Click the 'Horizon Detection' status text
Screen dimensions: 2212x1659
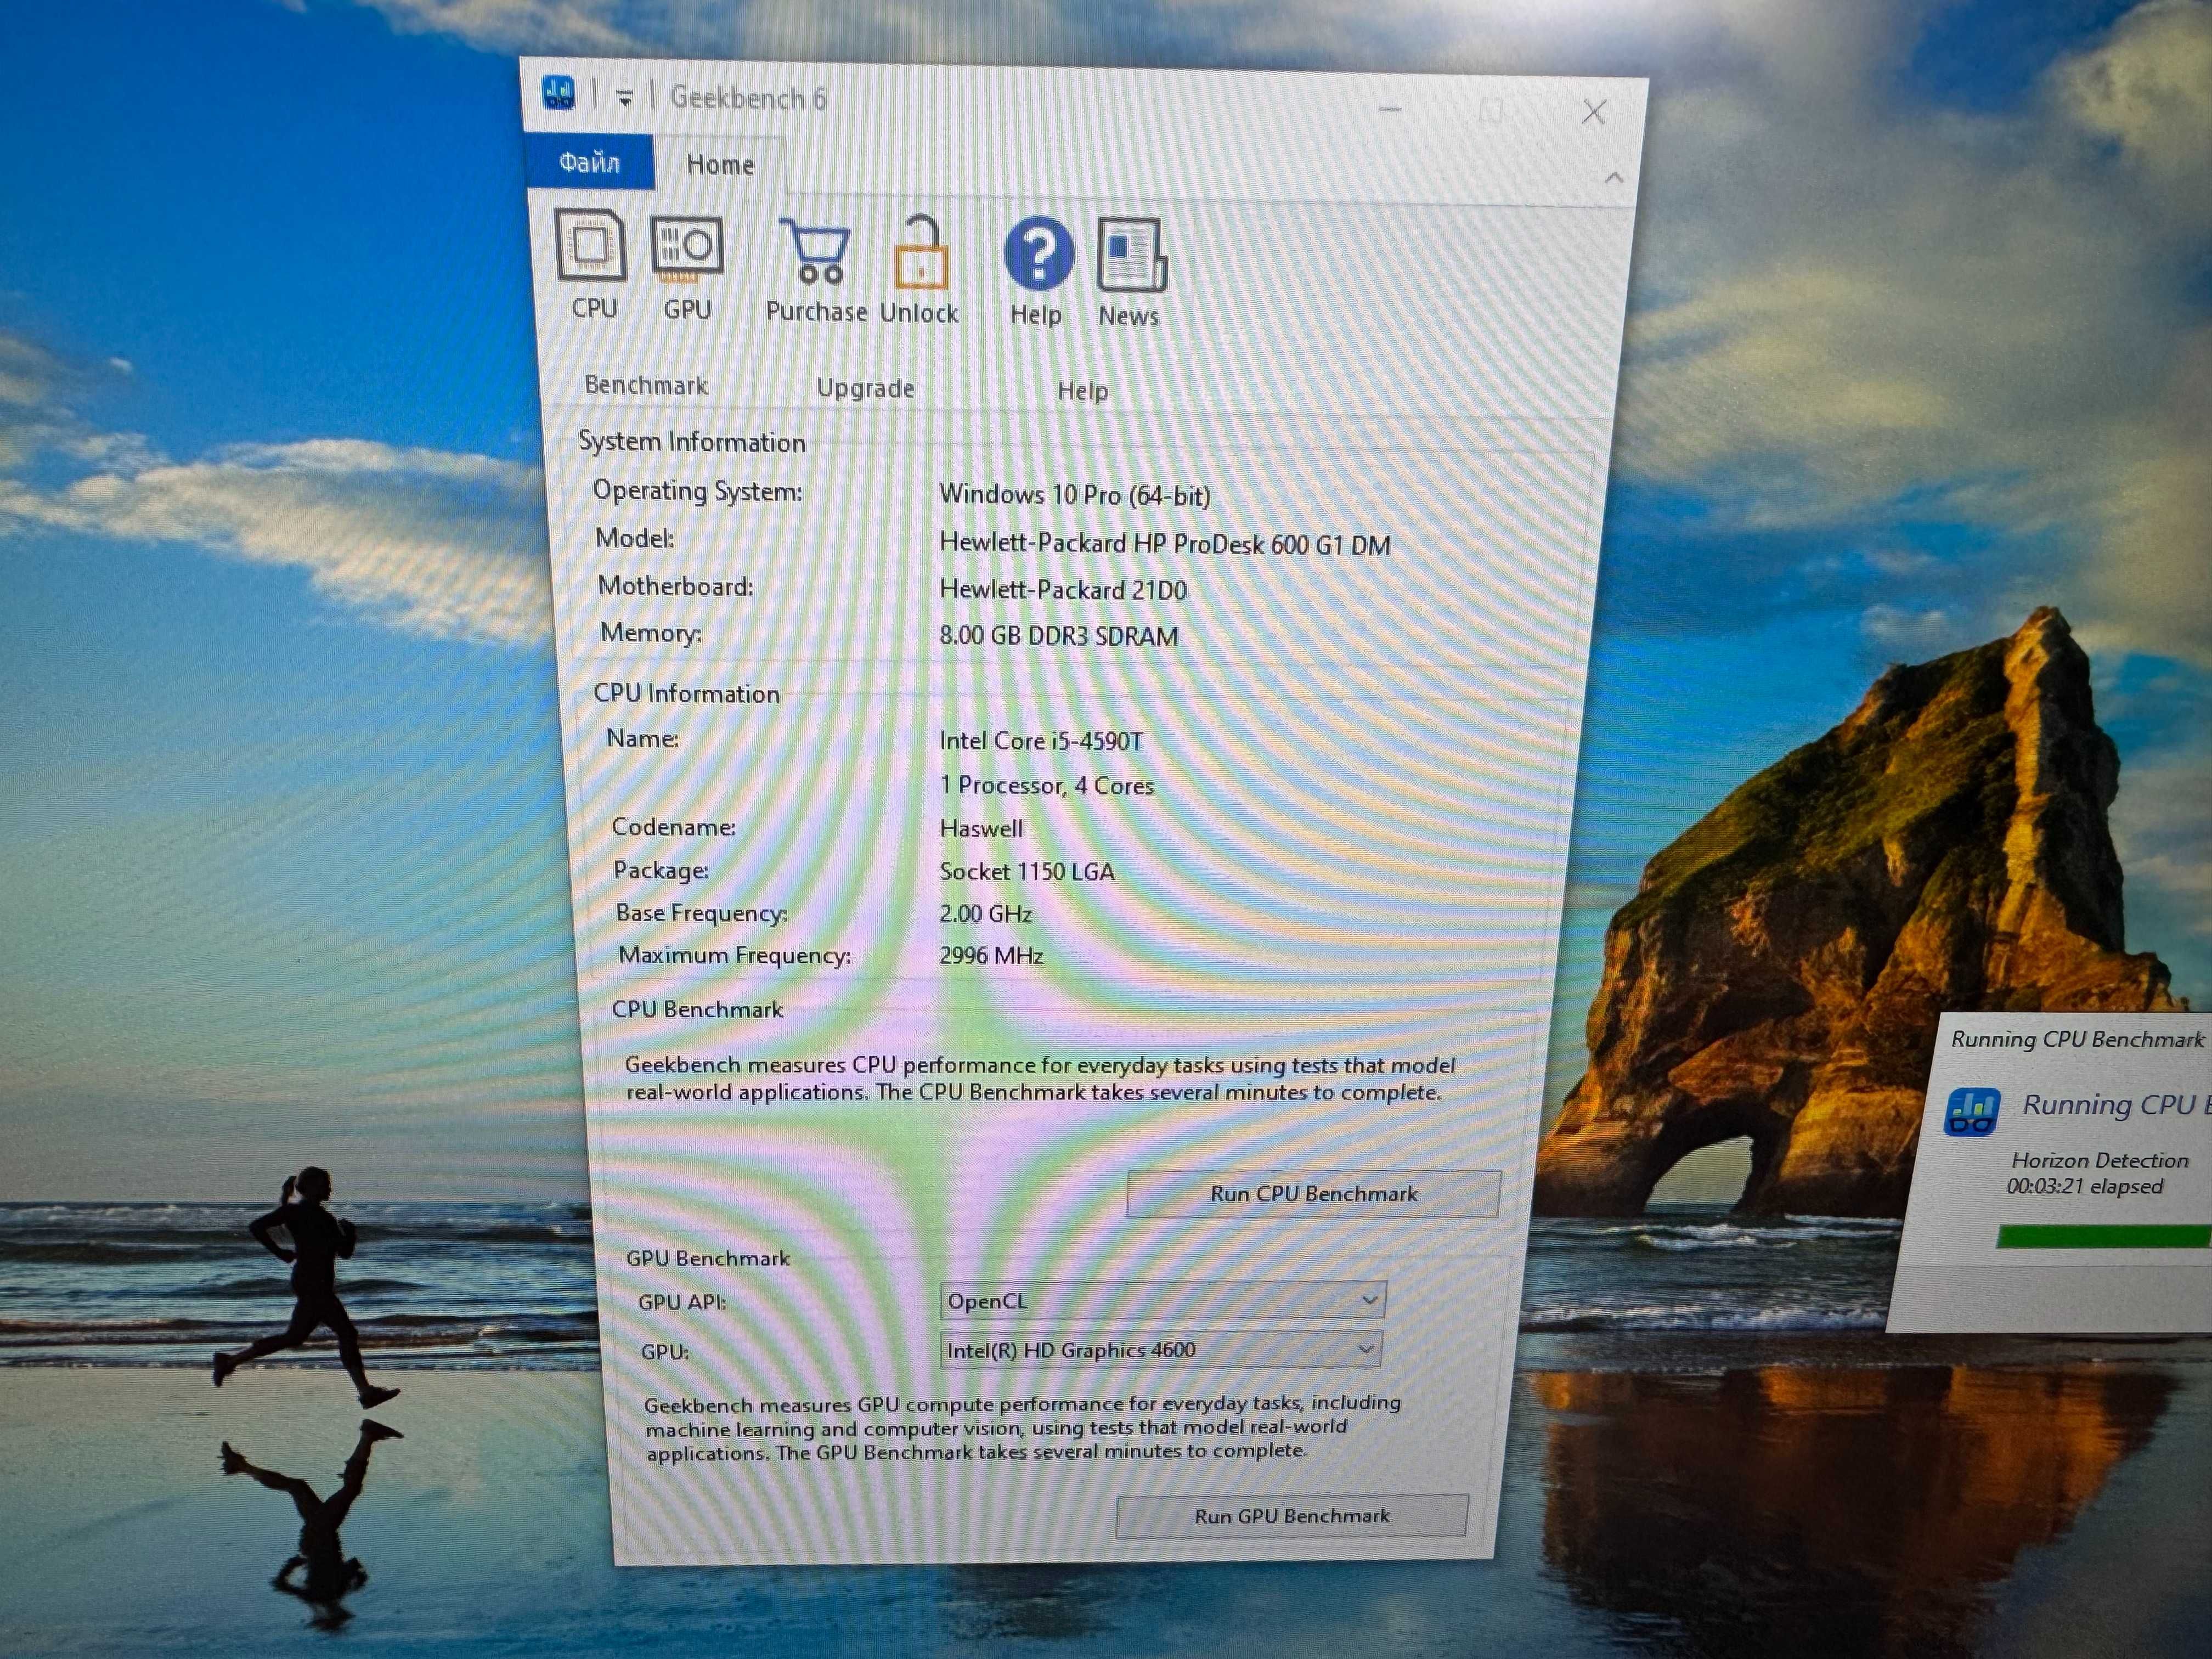(x=2099, y=1161)
